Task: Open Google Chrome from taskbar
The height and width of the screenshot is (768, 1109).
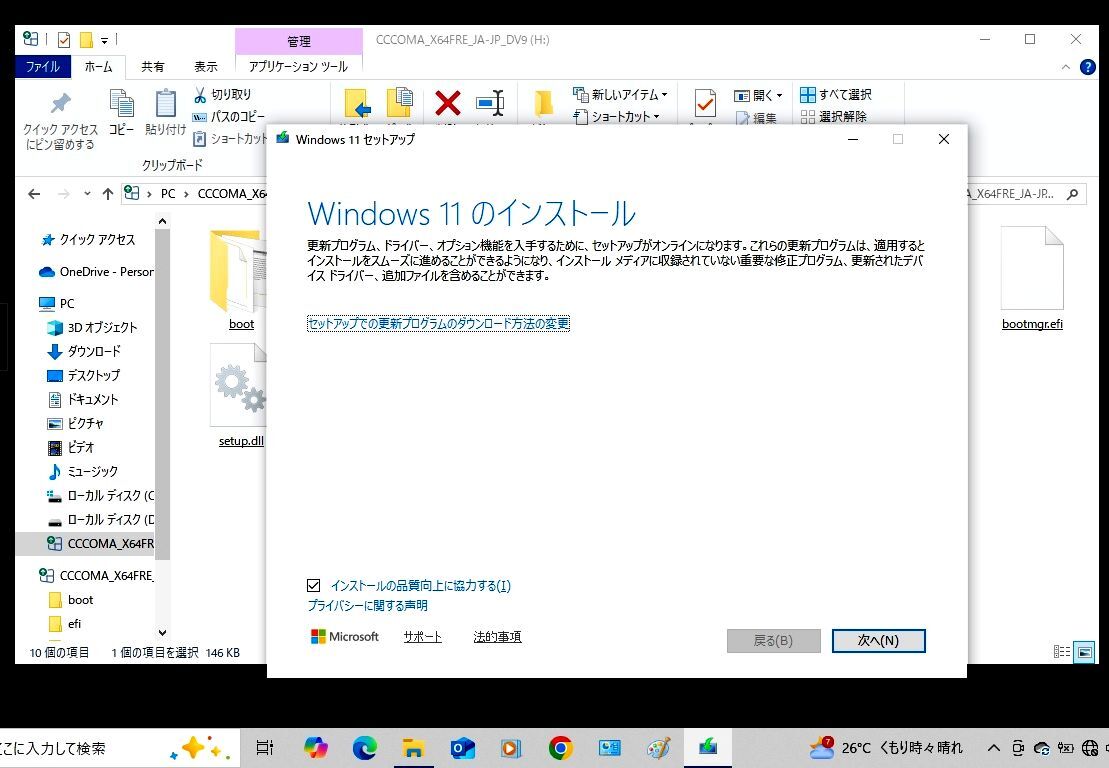Action: point(560,747)
